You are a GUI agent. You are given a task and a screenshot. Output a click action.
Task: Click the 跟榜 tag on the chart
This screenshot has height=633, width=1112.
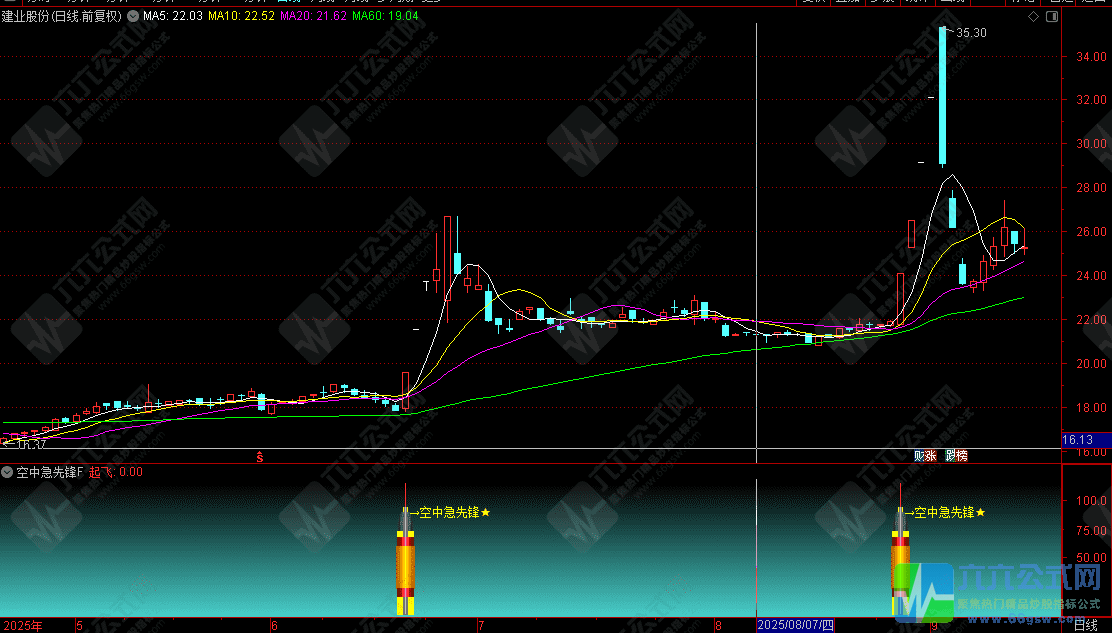(x=956, y=456)
